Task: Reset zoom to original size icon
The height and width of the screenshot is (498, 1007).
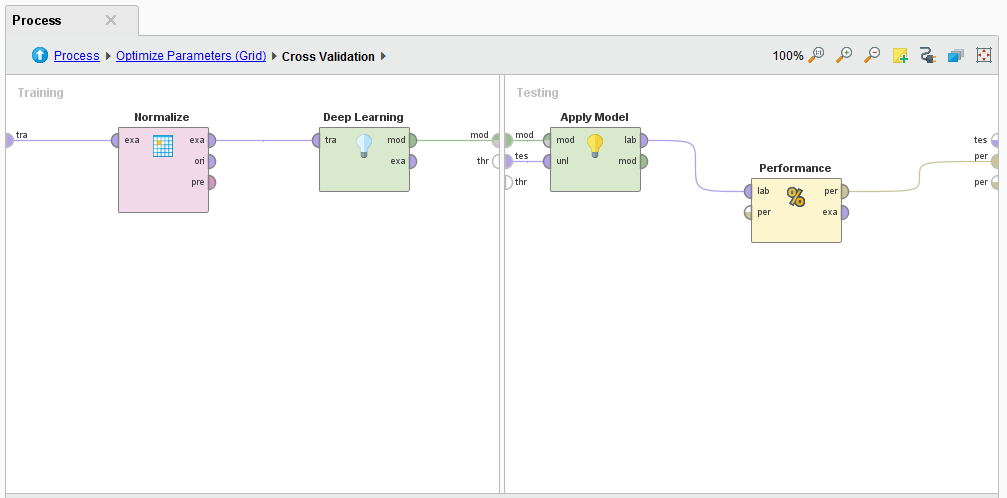Action: [x=816, y=55]
